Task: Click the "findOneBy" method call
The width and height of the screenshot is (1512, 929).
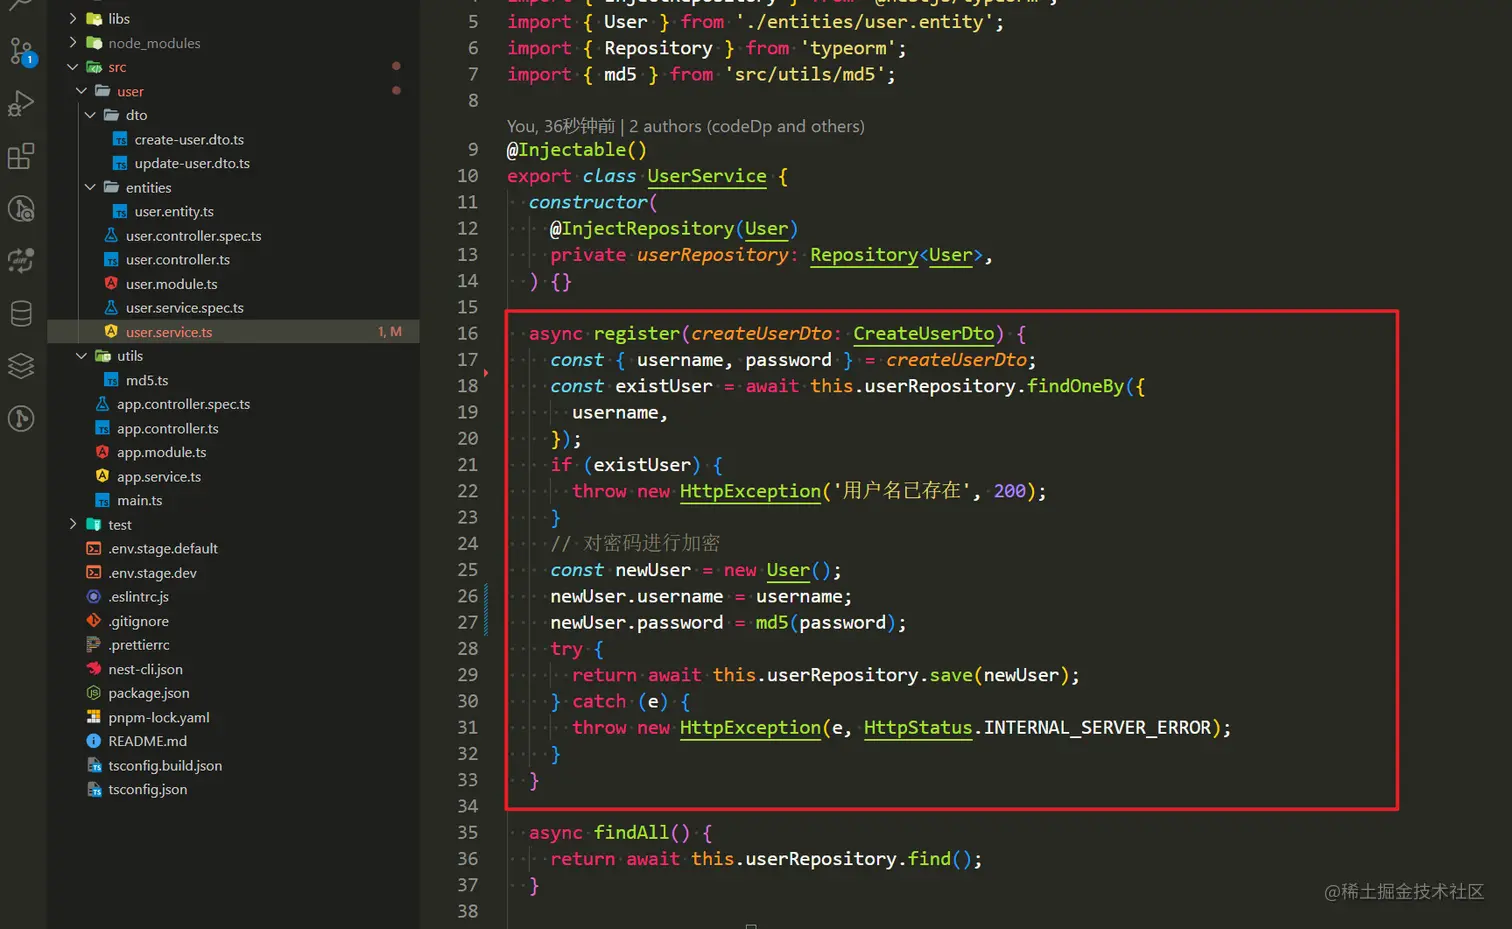Action: [x=1075, y=386]
